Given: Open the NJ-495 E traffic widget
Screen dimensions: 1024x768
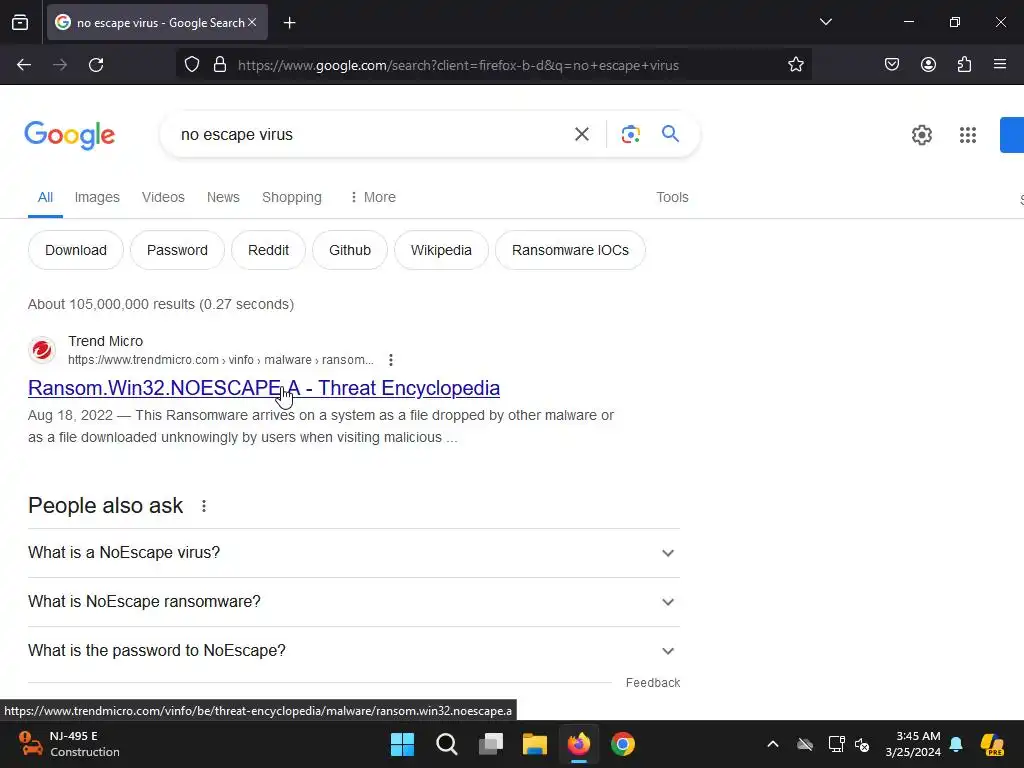Looking at the screenshot, I should click(69, 744).
